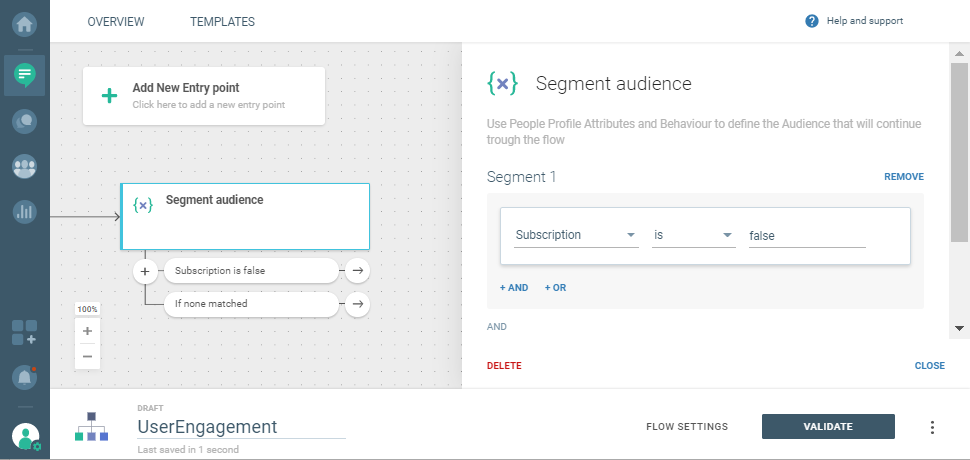Image resolution: width=970 pixels, height=460 pixels.
Task: Click the arrow next to 'If none matched'
Action: (x=357, y=304)
